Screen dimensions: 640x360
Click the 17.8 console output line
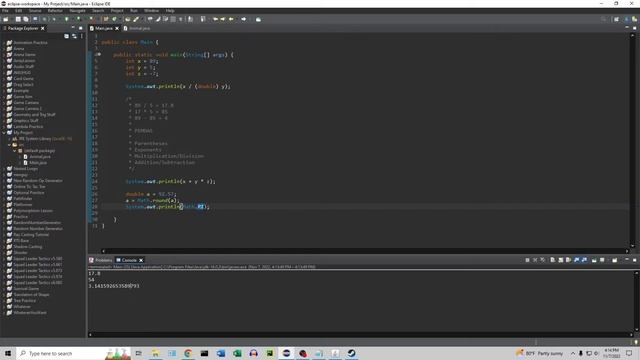pos(94,273)
